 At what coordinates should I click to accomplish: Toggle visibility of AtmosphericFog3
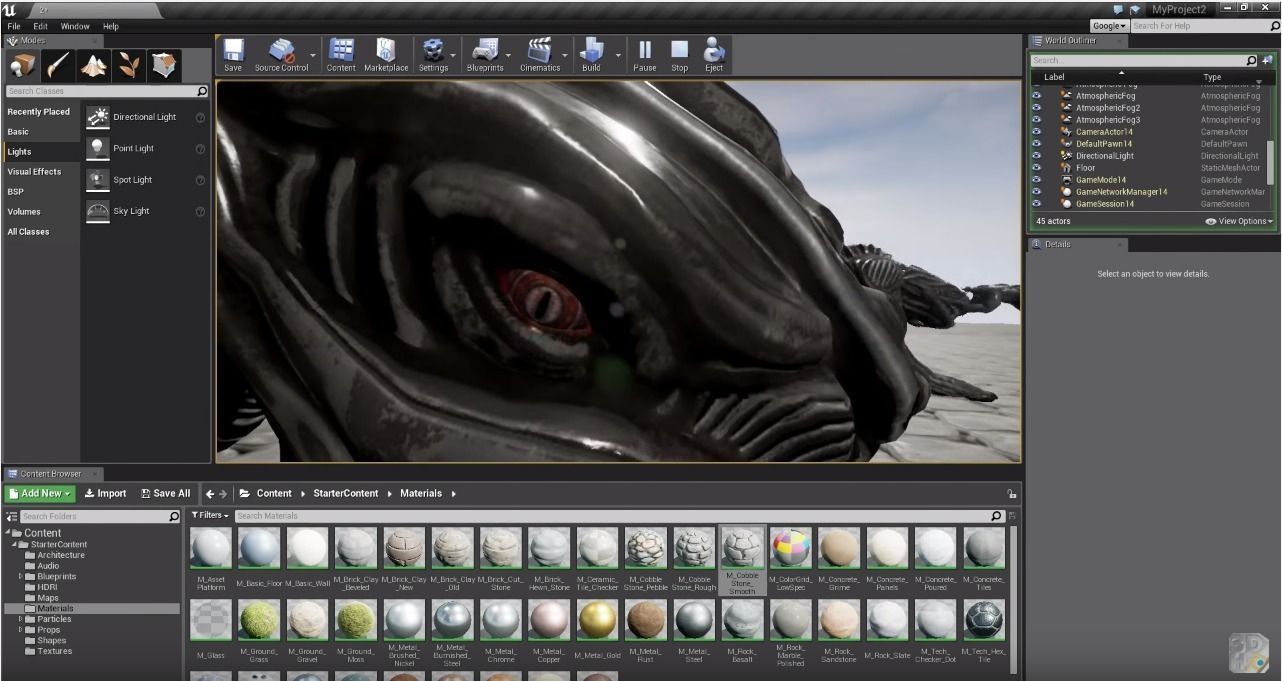coord(1036,120)
